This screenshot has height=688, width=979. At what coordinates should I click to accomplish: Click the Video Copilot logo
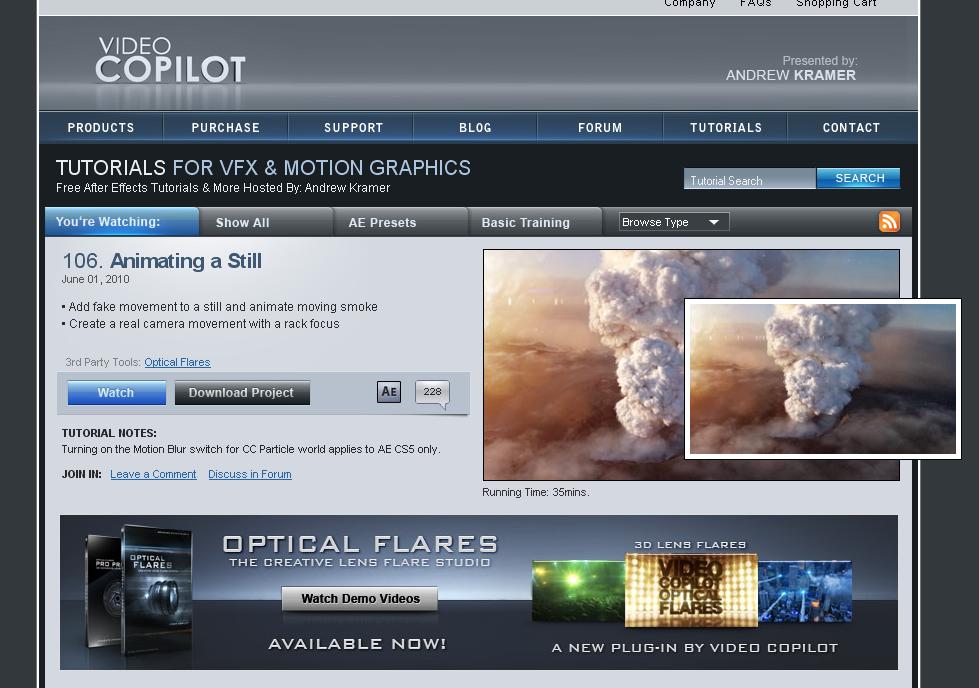coord(170,61)
